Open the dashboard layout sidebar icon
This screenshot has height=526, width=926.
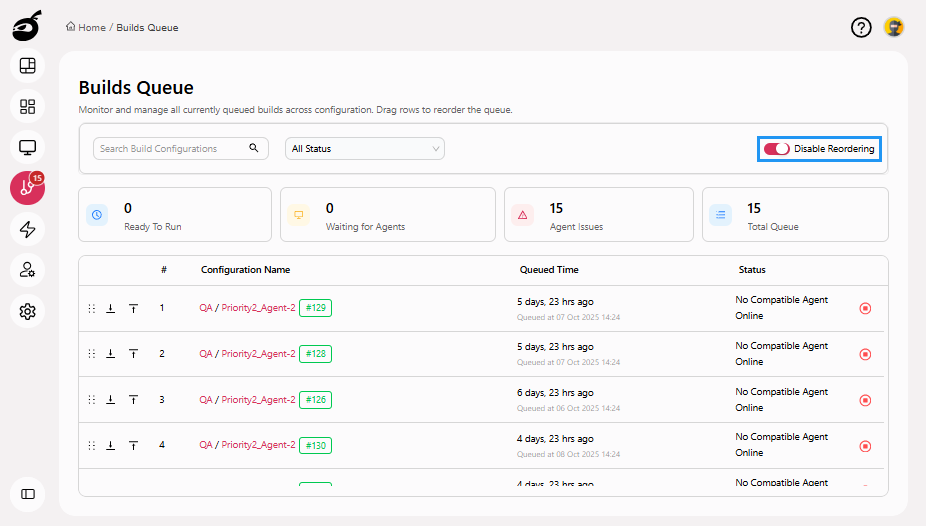[x=28, y=66]
